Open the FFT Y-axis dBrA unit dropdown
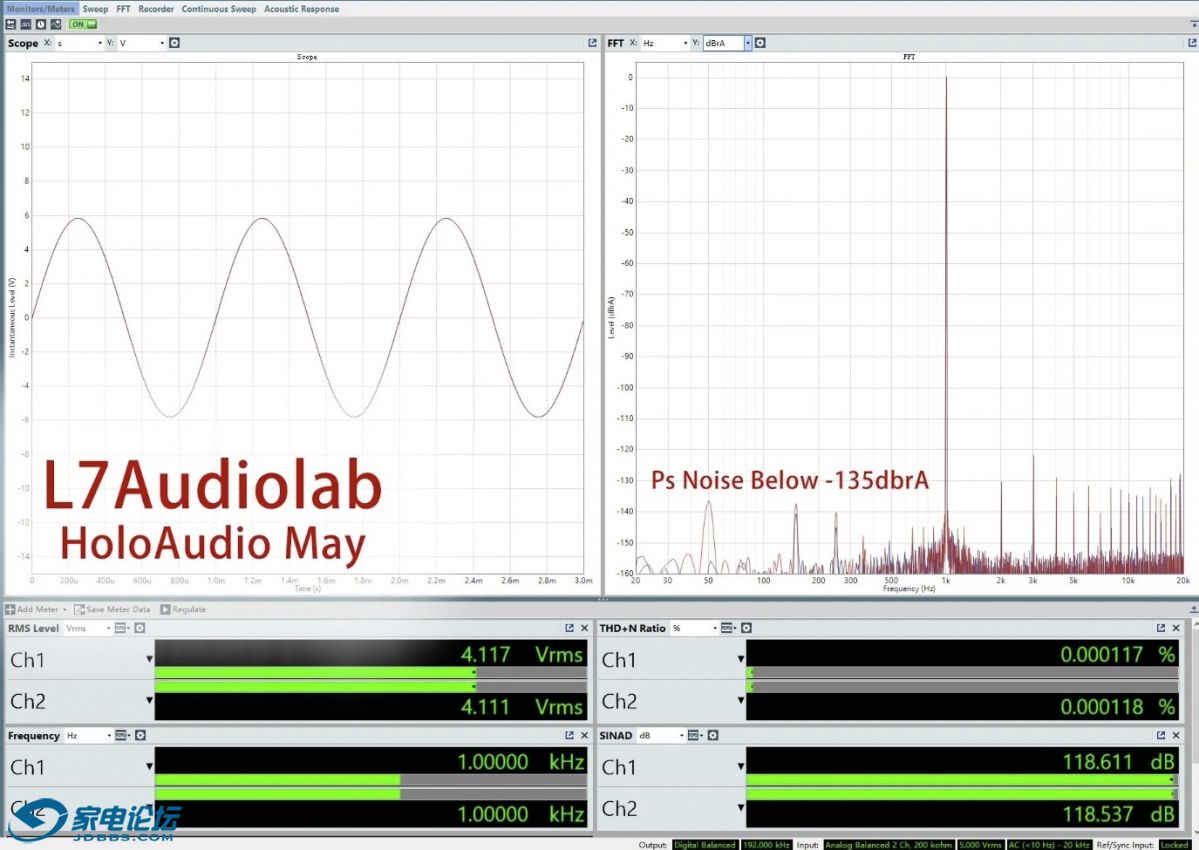This screenshot has width=1199, height=850. click(746, 43)
